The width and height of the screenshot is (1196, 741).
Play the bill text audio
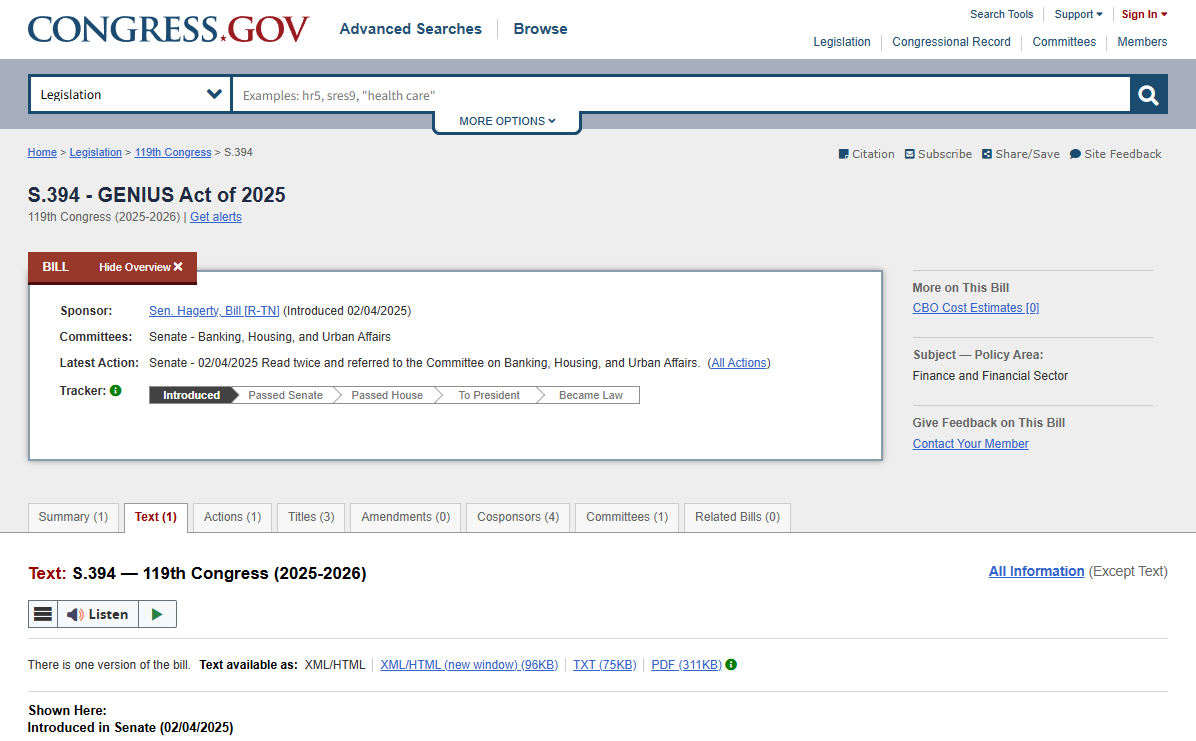(157, 614)
